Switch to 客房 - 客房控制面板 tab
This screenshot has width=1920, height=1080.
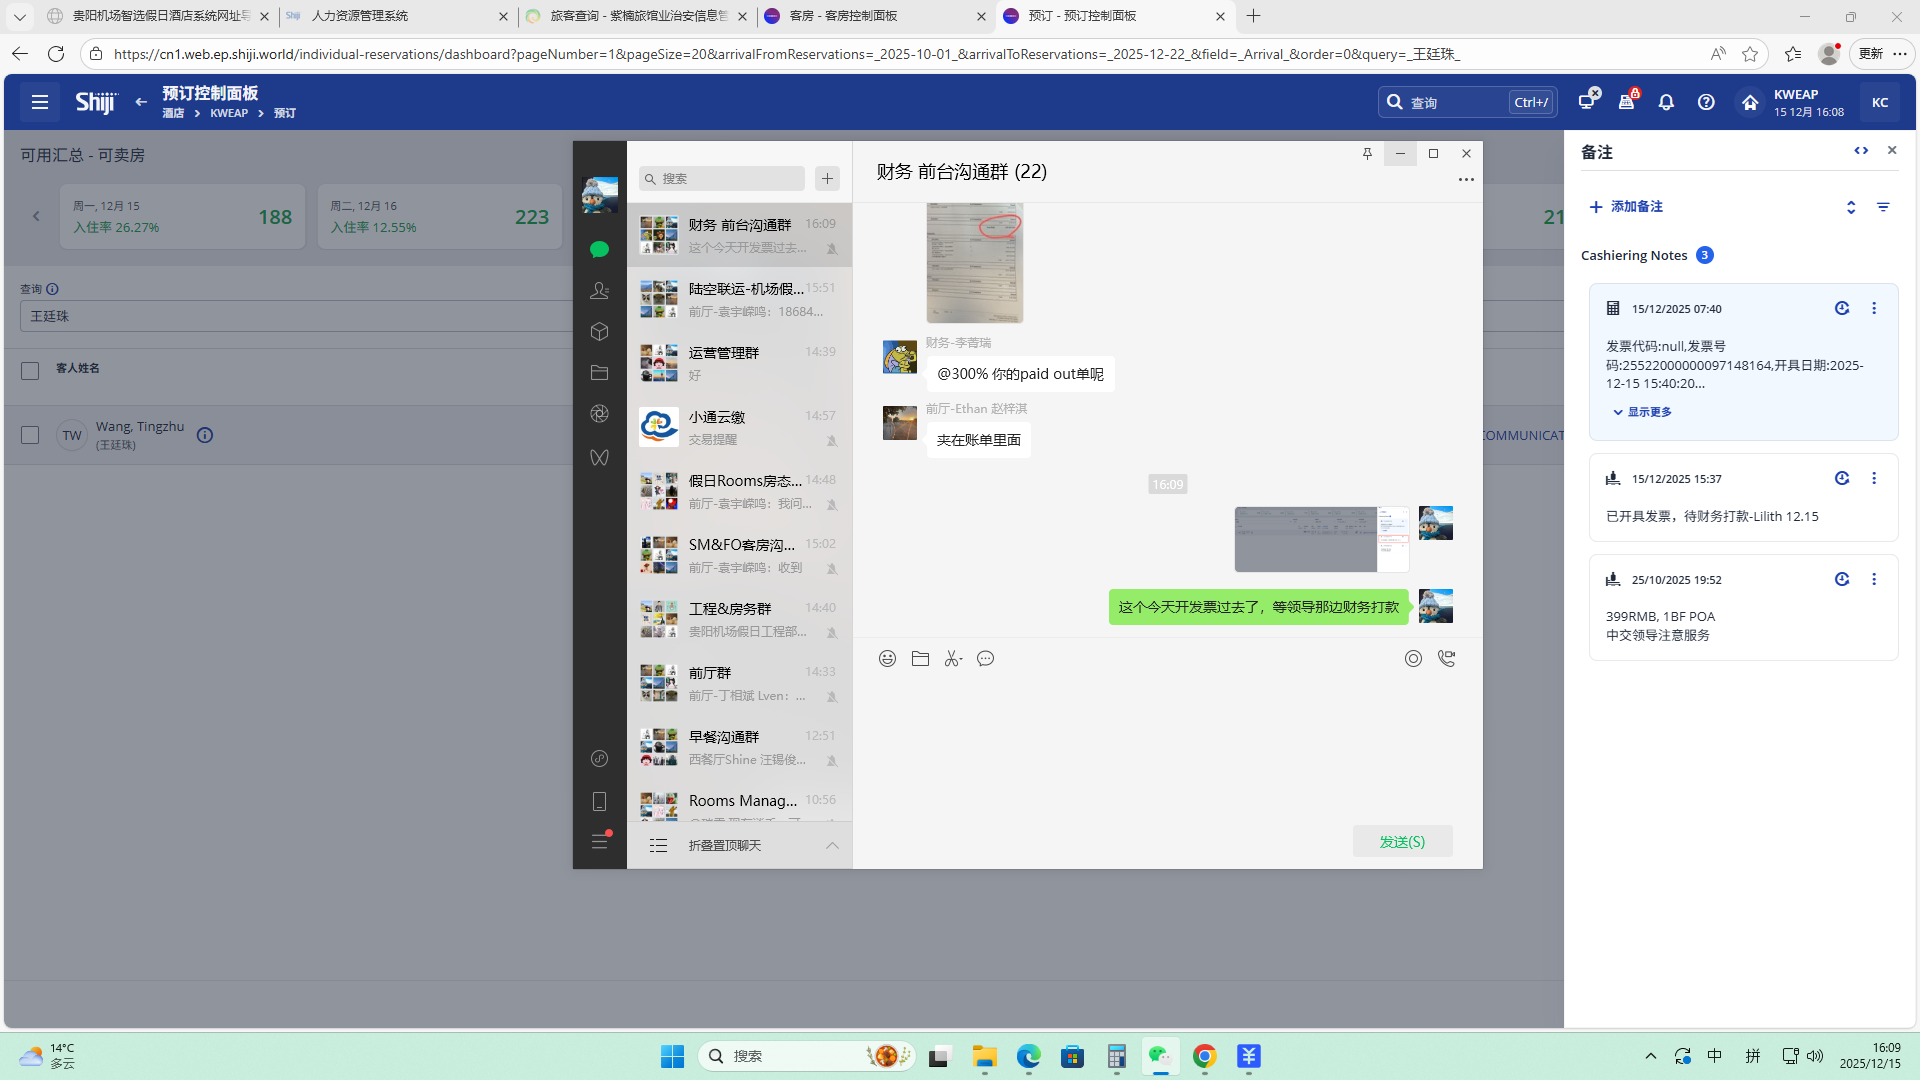pos(843,16)
